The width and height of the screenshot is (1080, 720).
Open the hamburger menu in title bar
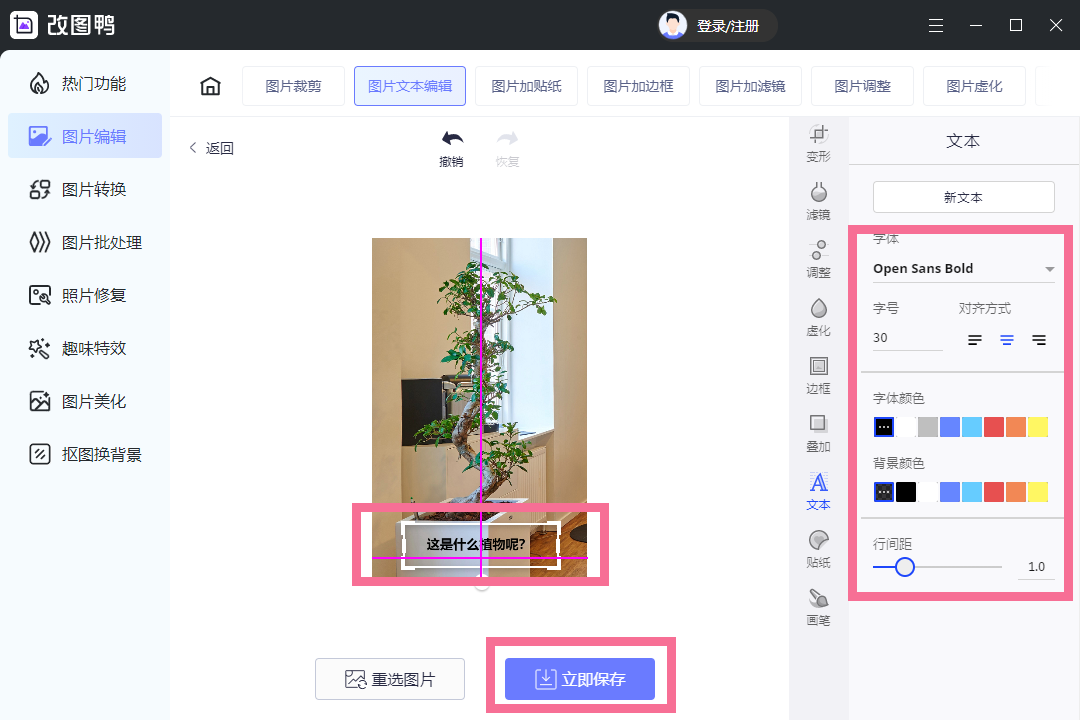point(935,25)
